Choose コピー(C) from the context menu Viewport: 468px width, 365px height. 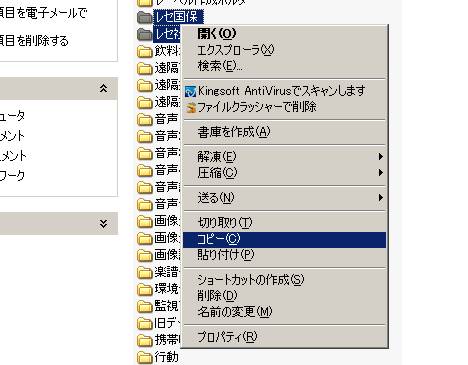(284, 240)
